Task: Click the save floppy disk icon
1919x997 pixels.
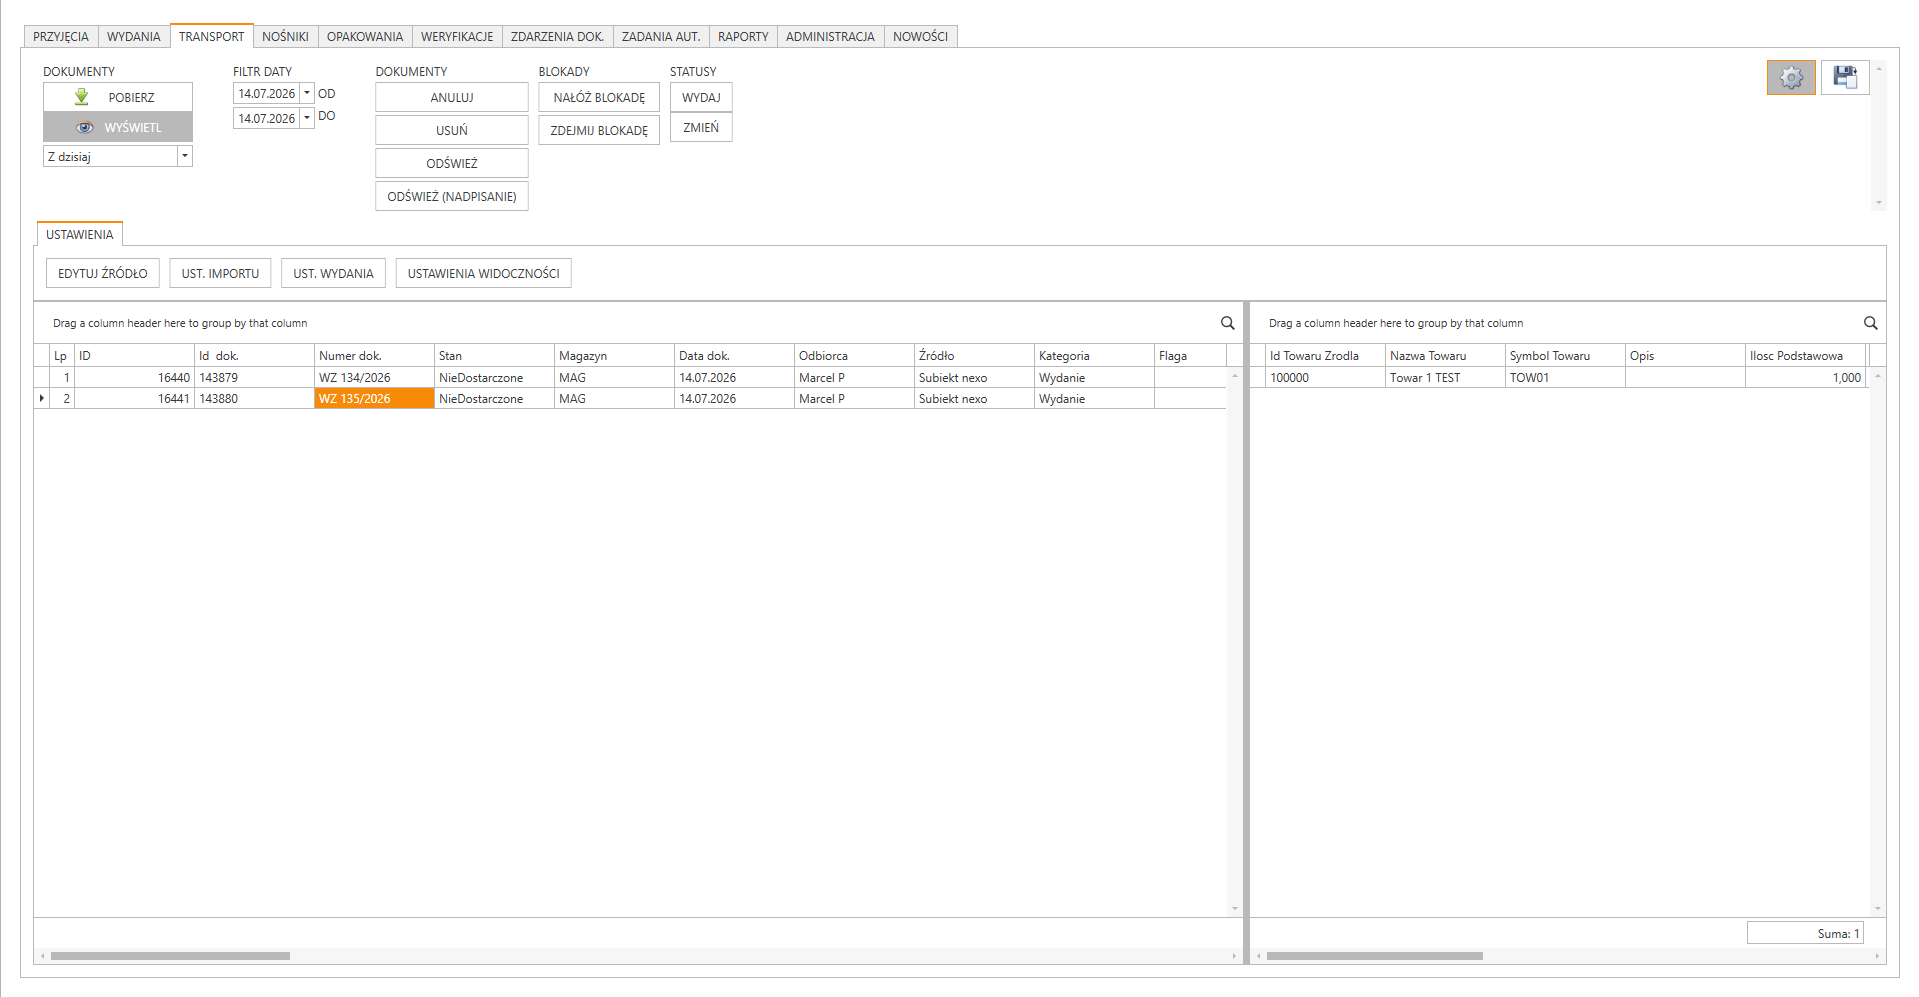Action: coord(1845,77)
